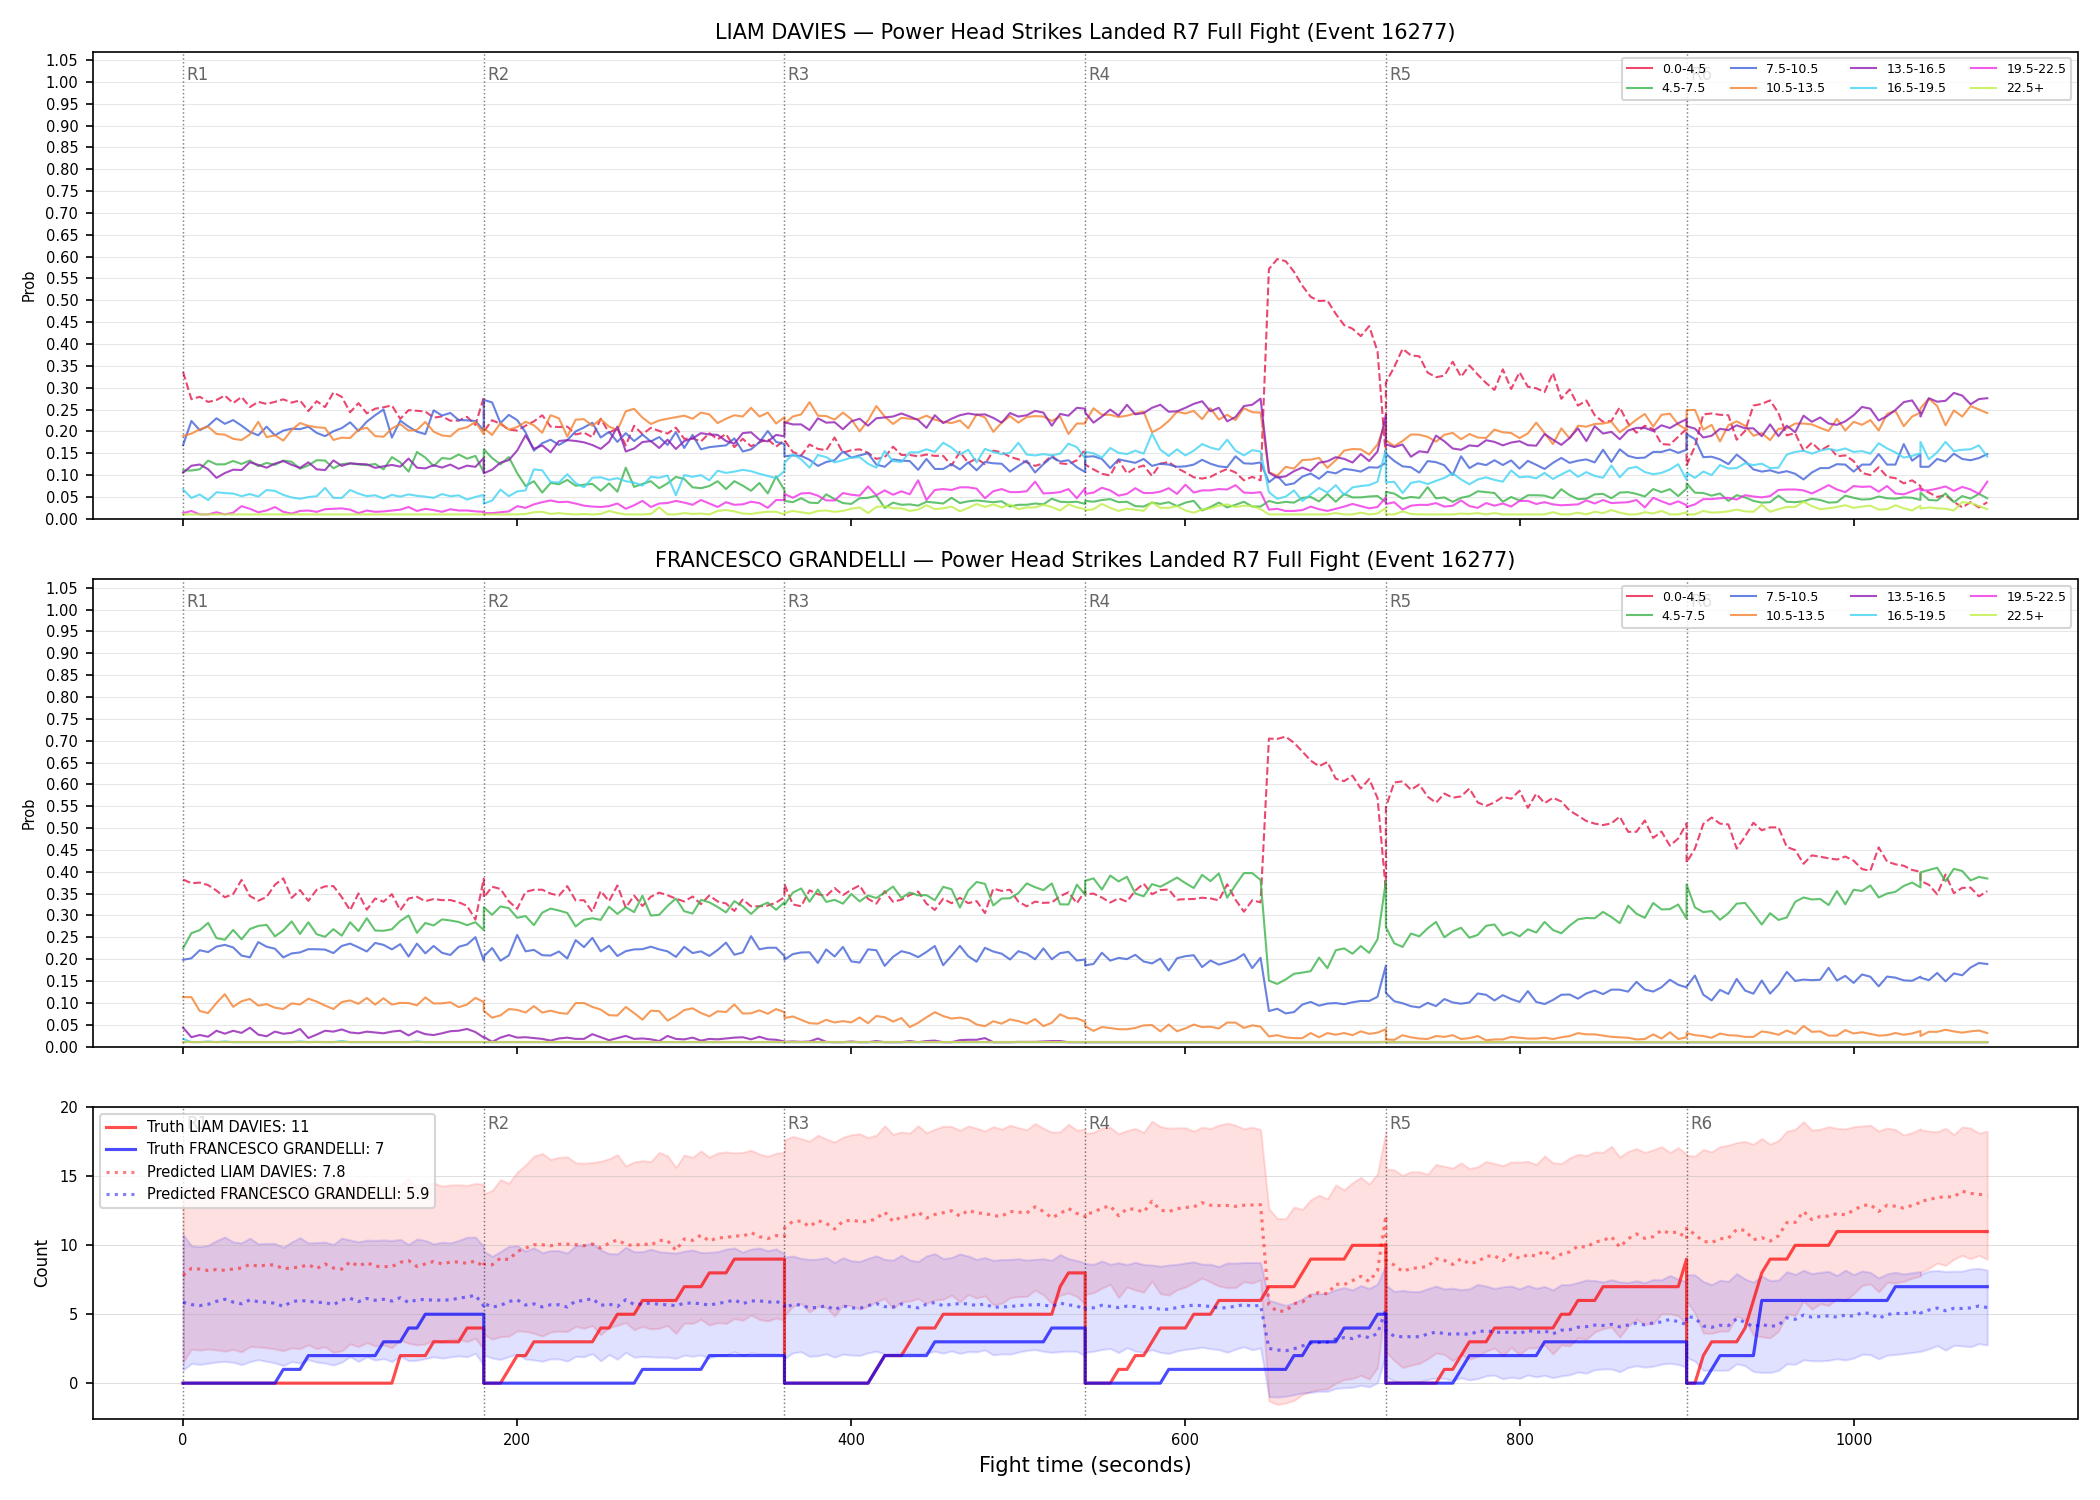Pick legend entry 19.5-22.5 in the Francesco Grandelli chart
The height and width of the screenshot is (1500, 2100).
click(x=2018, y=597)
